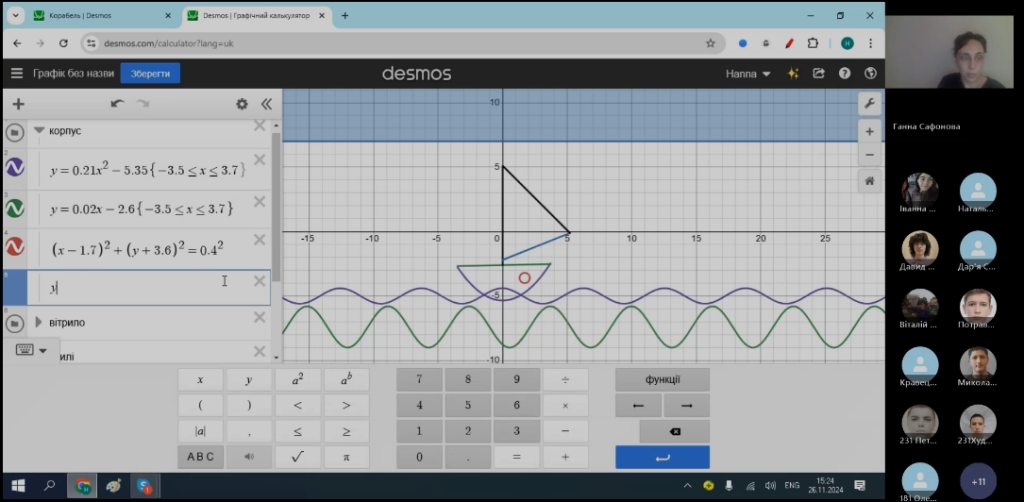Open the Ганна account dropdown
This screenshot has height=502, width=1024.
(x=748, y=74)
